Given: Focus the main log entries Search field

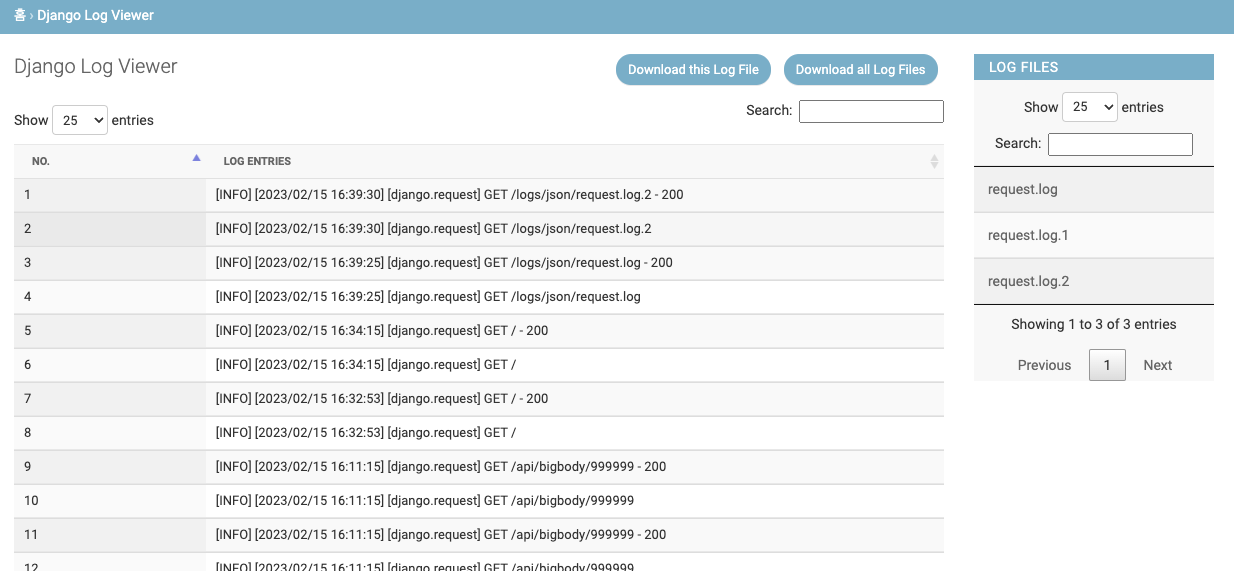Looking at the screenshot, I should [x=871, y=111].
